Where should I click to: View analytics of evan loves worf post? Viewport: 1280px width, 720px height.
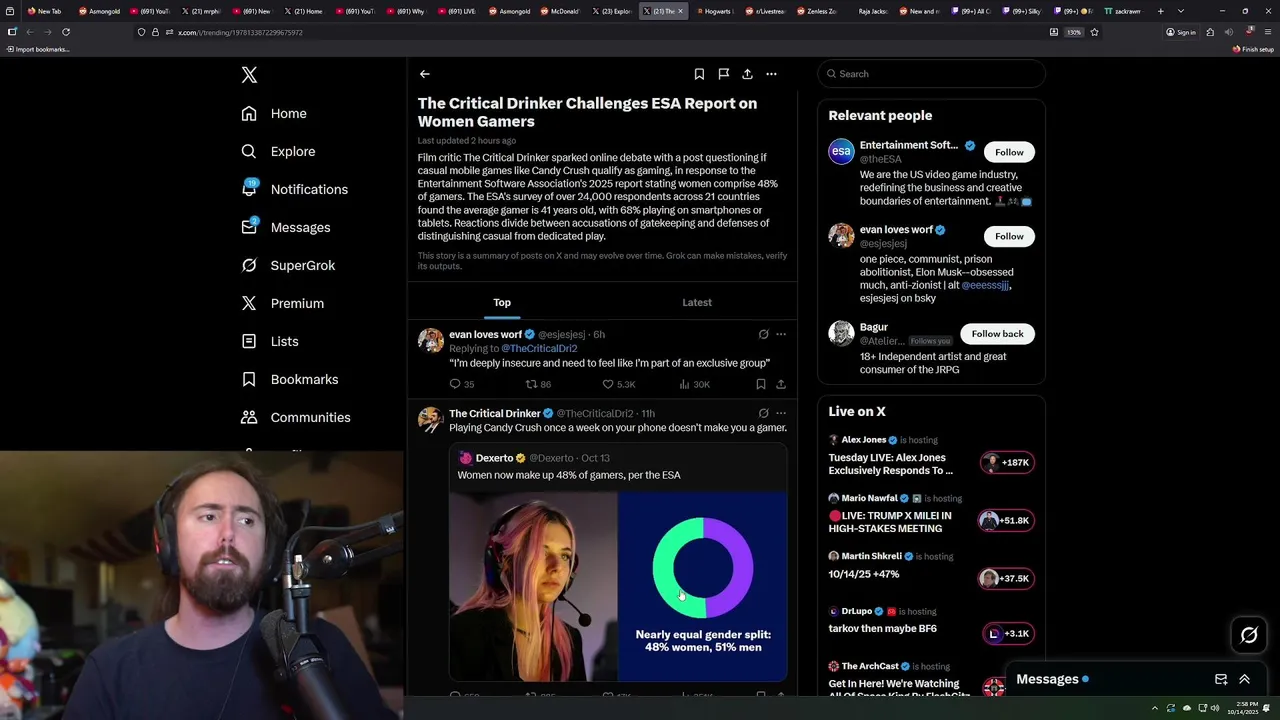(x=694, y=384)
